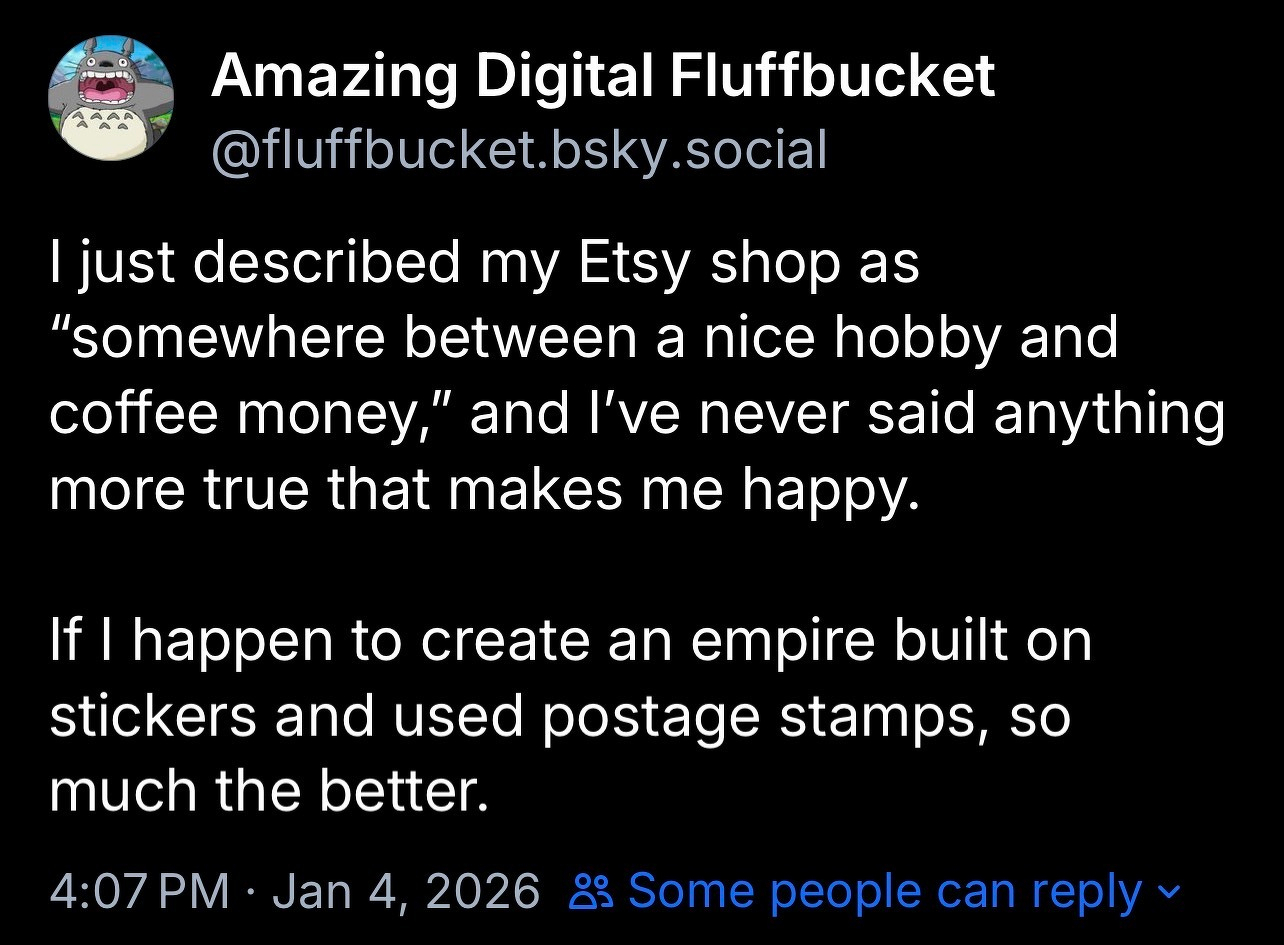Click the line "more true that makes me happy."
Image resolution: width=1284 pixels, height=945 pixels.
483,487
